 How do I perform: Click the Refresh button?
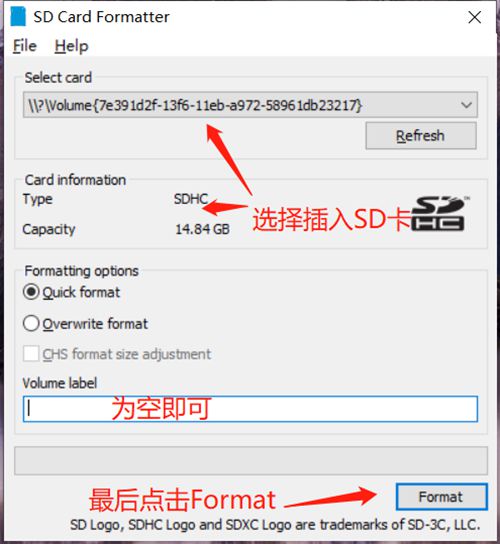(421, 136)
